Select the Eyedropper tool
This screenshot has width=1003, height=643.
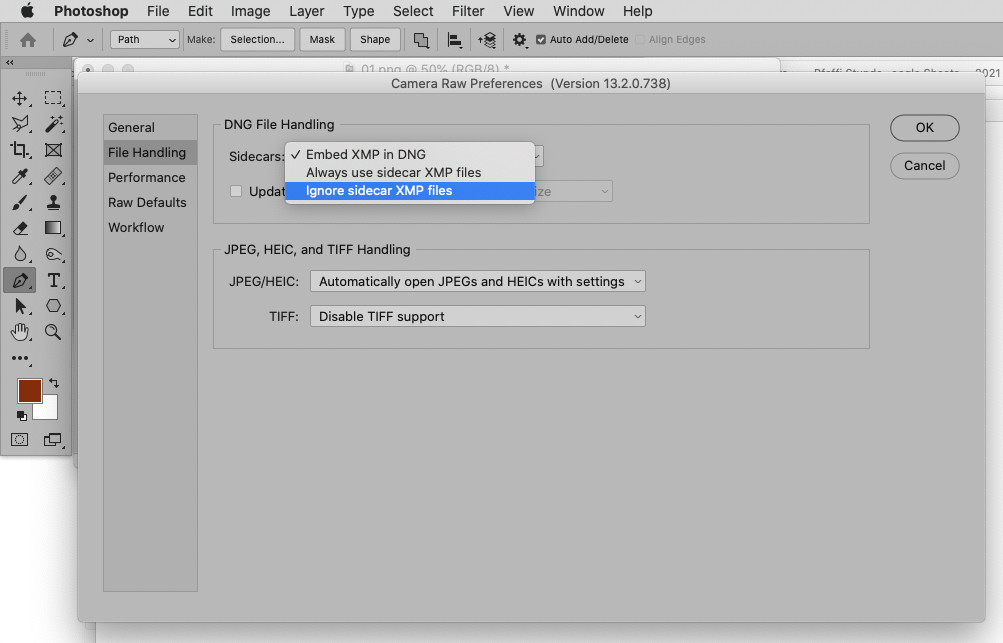pos(20,176)
